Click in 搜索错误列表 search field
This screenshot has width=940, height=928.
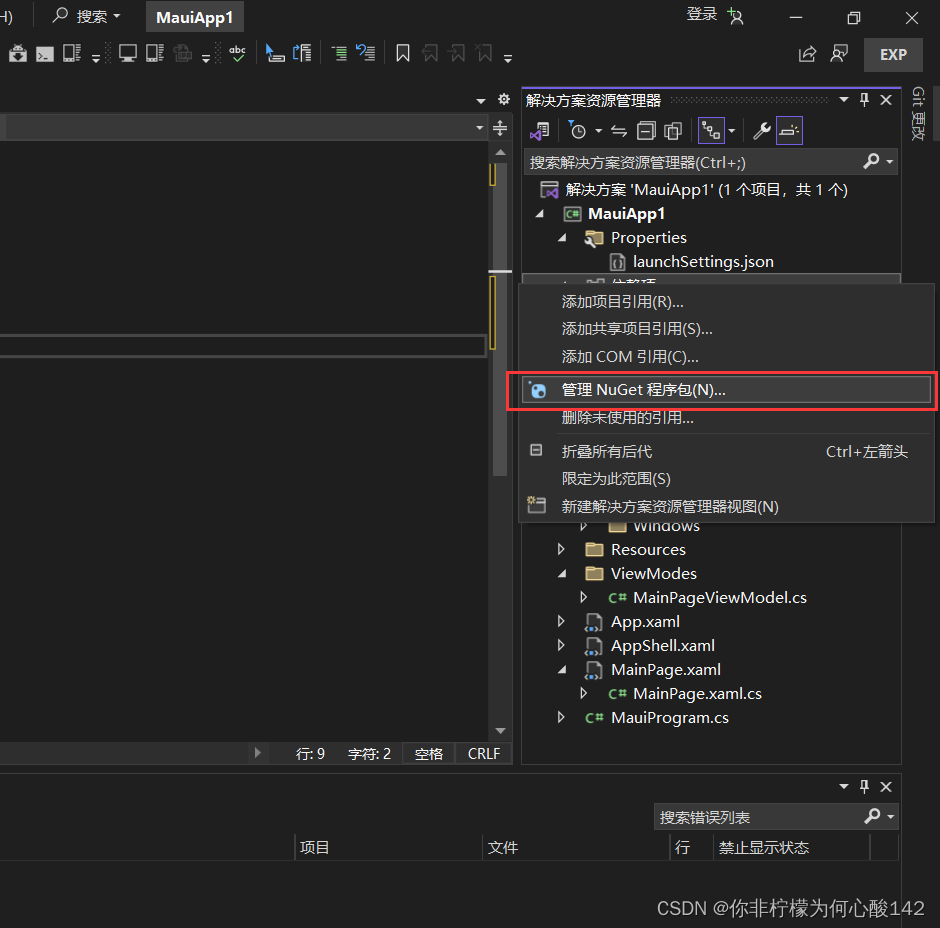(758, 816)
